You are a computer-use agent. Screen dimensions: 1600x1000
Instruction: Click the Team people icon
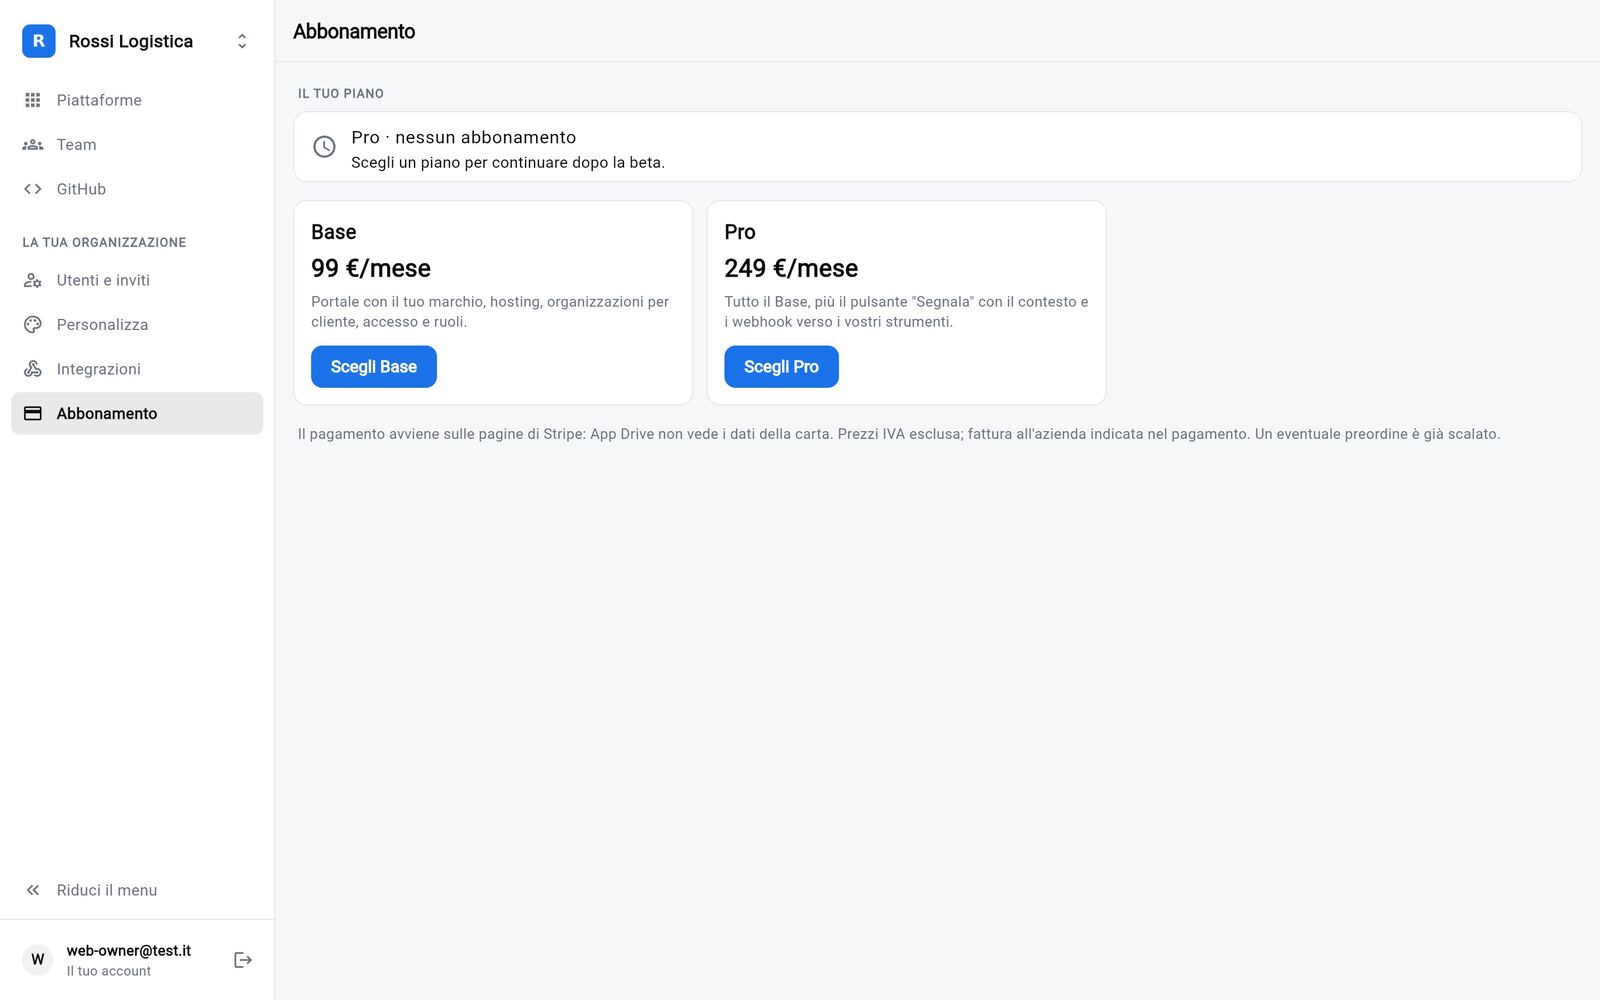(33, 145)
